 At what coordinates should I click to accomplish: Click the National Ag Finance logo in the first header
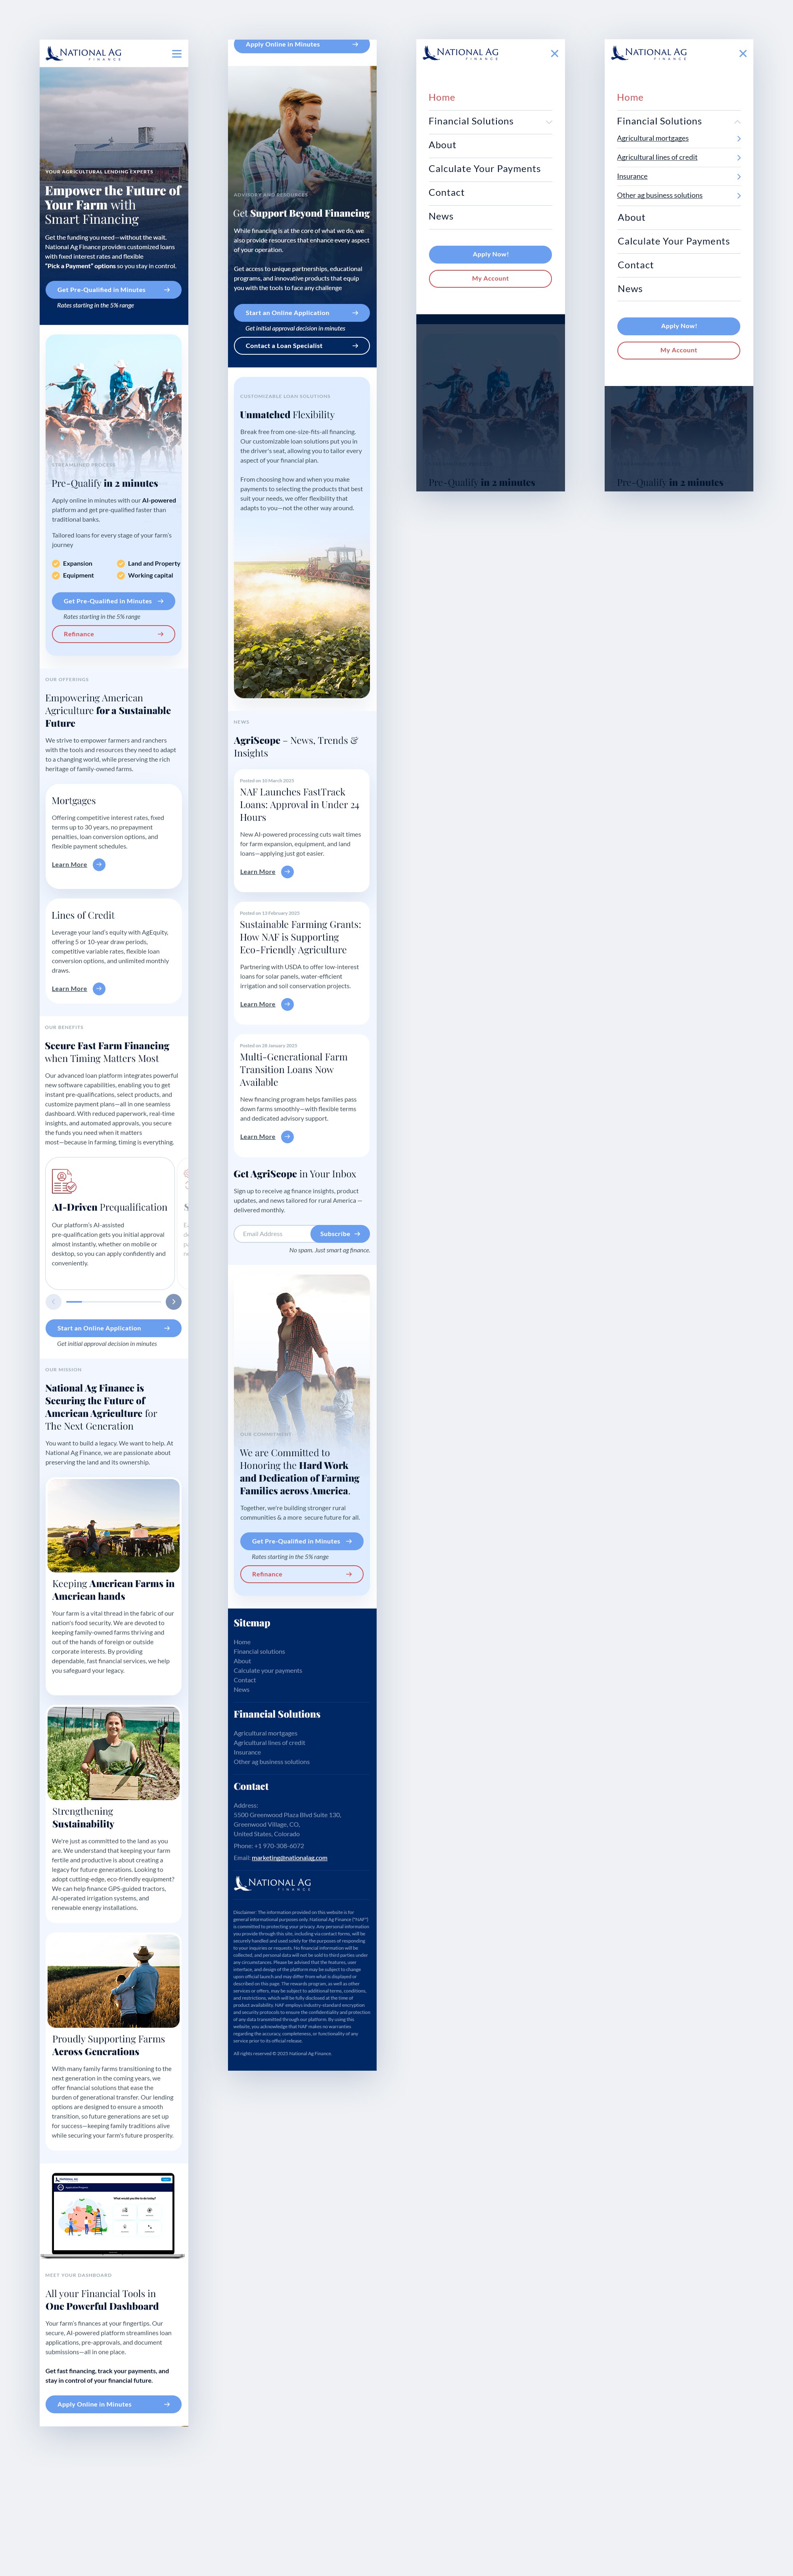(84, 53)
